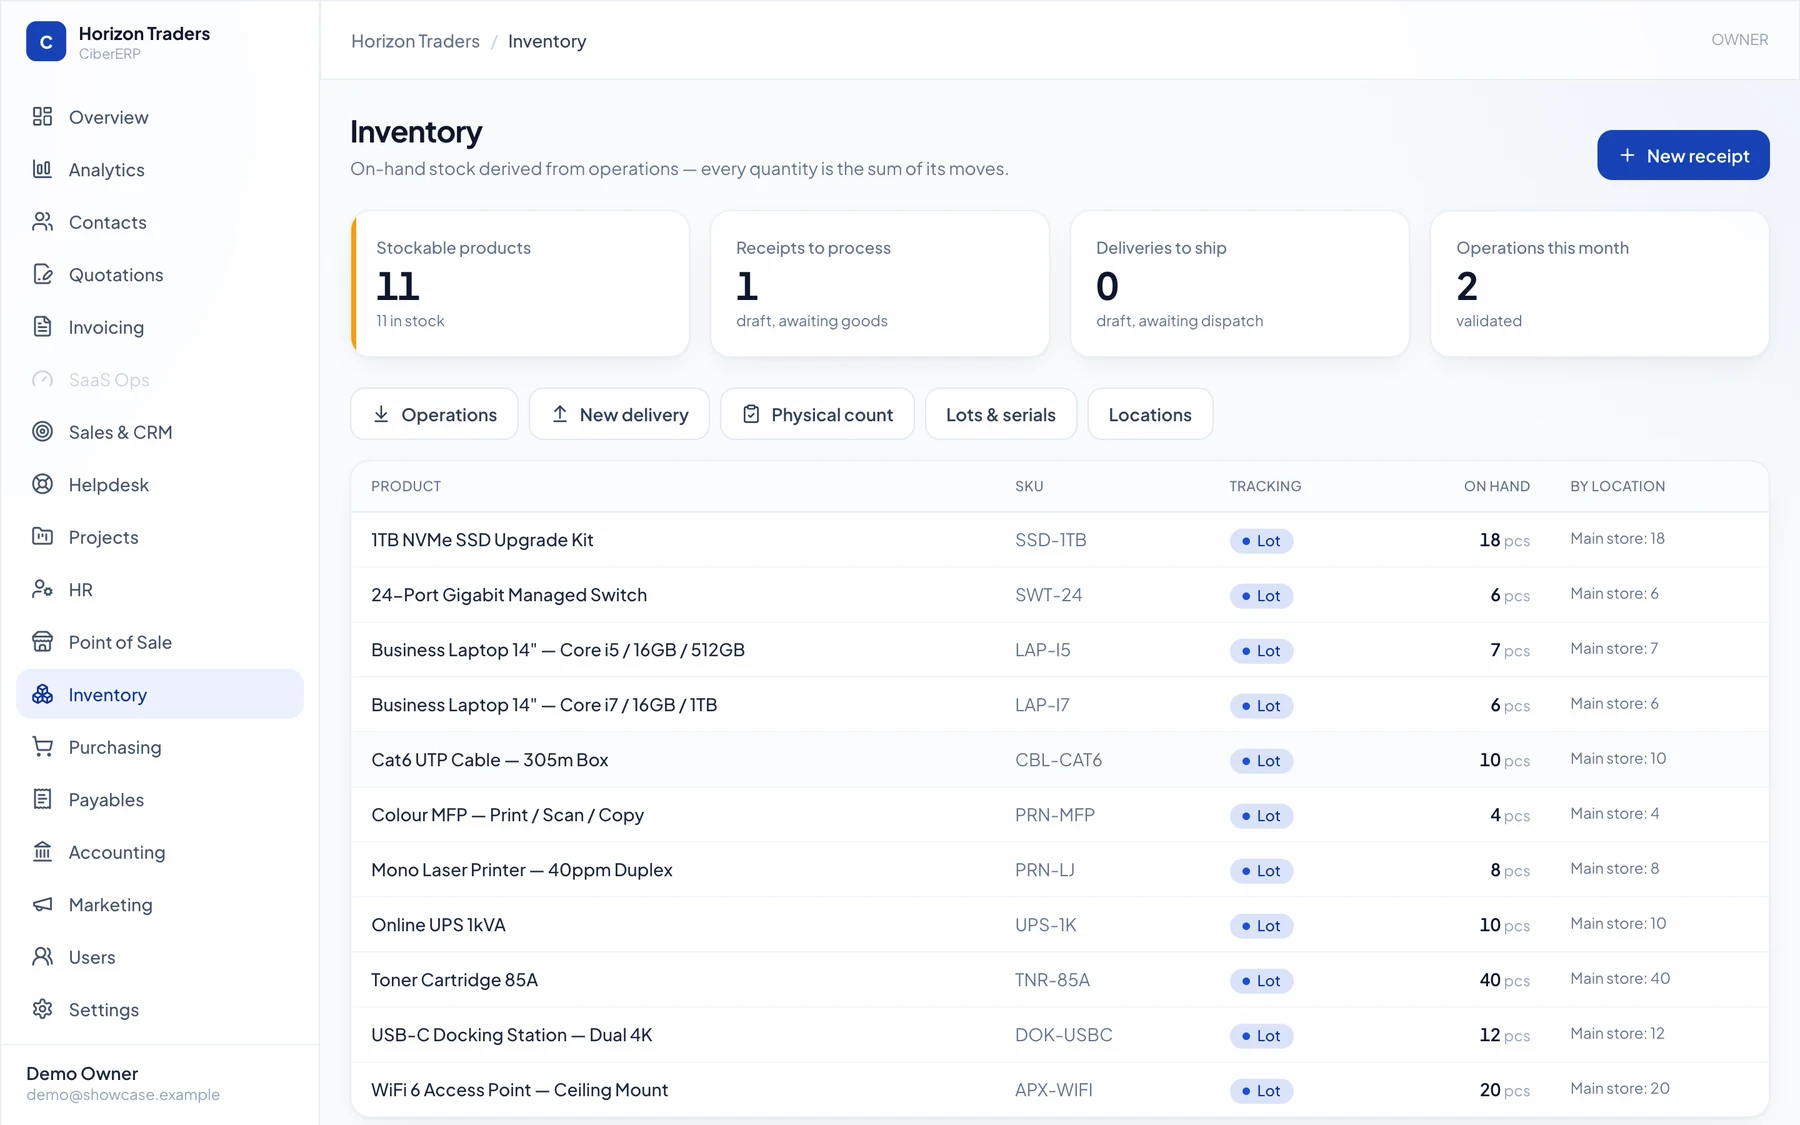Click the Accounting bank icon
This screenshot has width=1800, height=1125.
coord(42,852)
